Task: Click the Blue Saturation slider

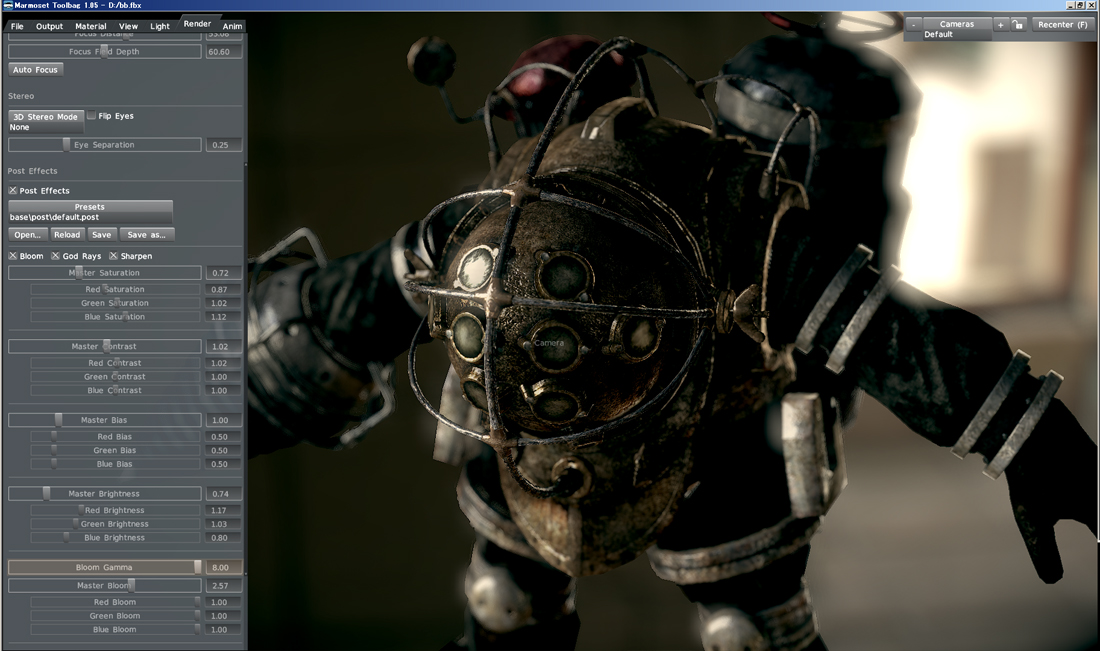Action: [x=115, y=316]
